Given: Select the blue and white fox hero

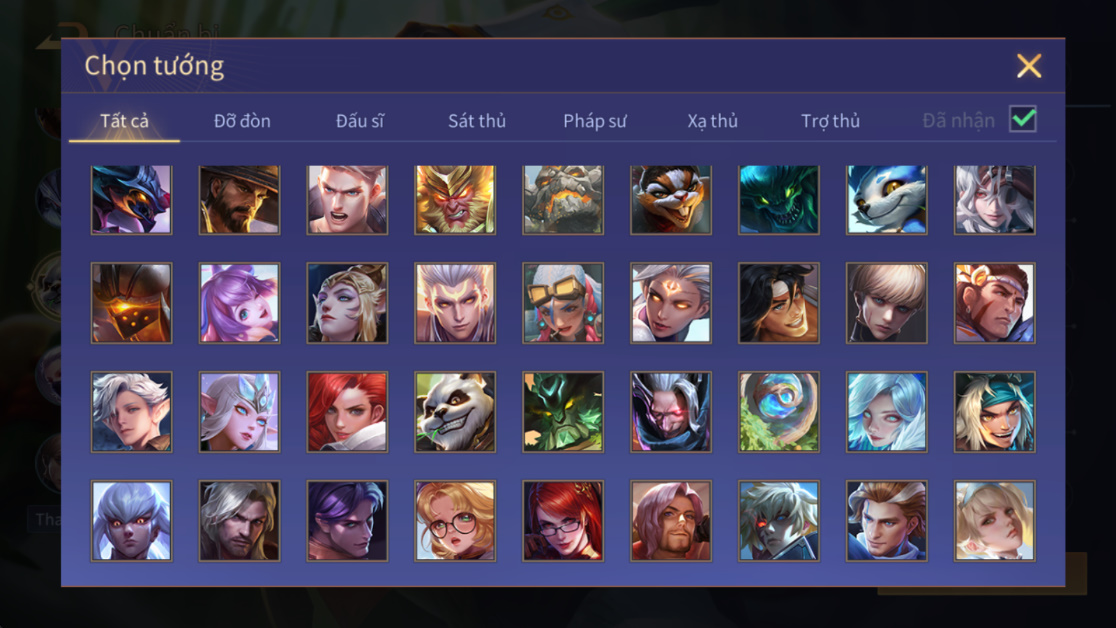Looking at the screenshot, I should [x=887, y=200].
